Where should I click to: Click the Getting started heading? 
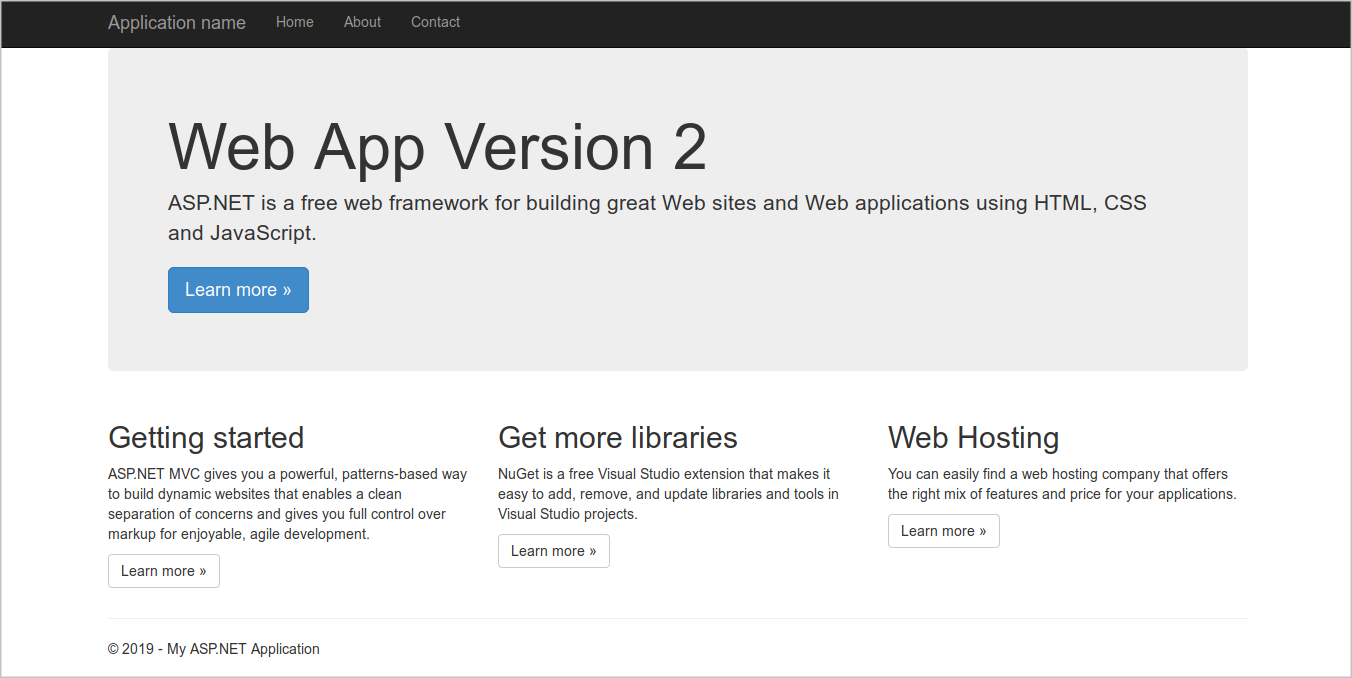pos(206,438)
